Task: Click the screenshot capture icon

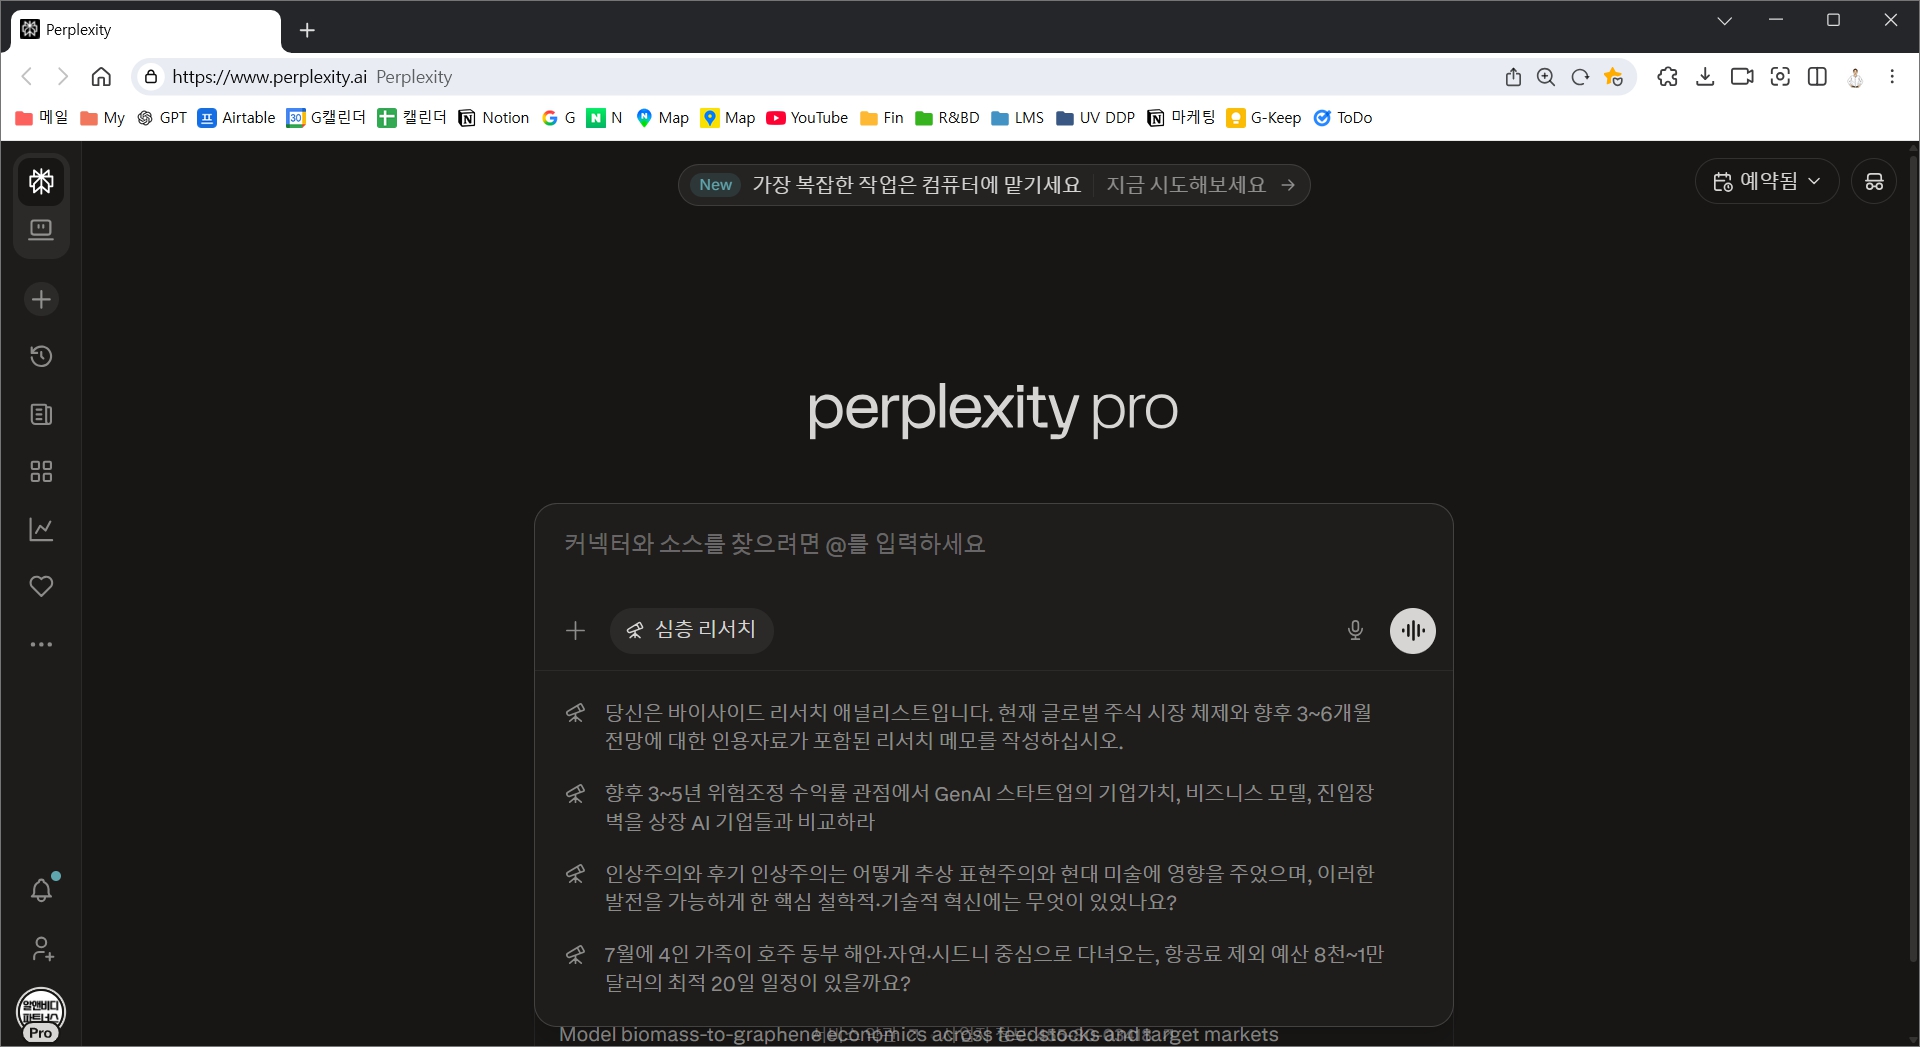Action: coord(1780,77)
